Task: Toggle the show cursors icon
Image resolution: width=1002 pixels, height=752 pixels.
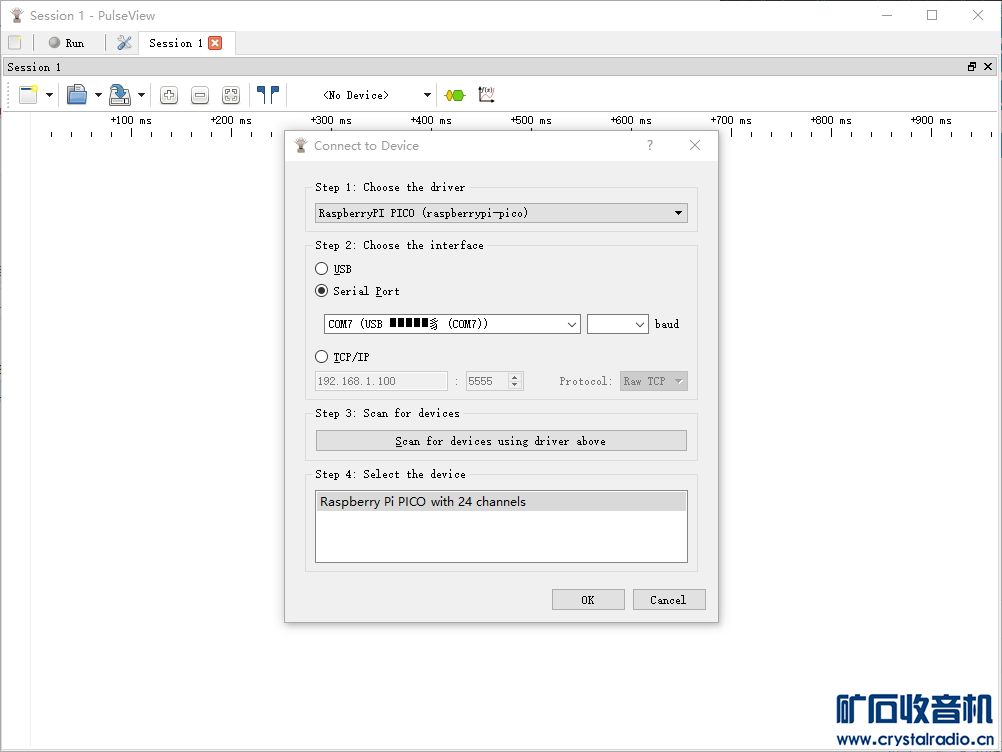Action: click(x=268, y=95)
